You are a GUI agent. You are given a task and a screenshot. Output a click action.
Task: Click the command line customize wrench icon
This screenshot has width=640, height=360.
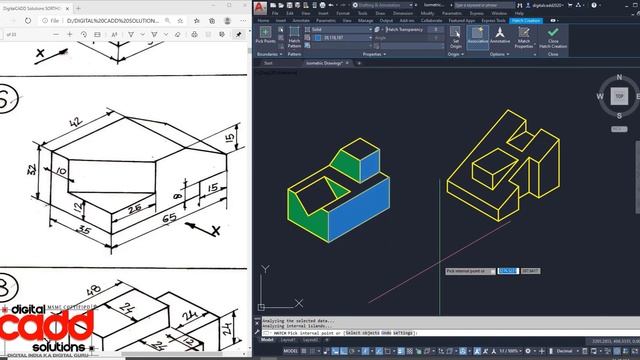[x=257, y=333]
